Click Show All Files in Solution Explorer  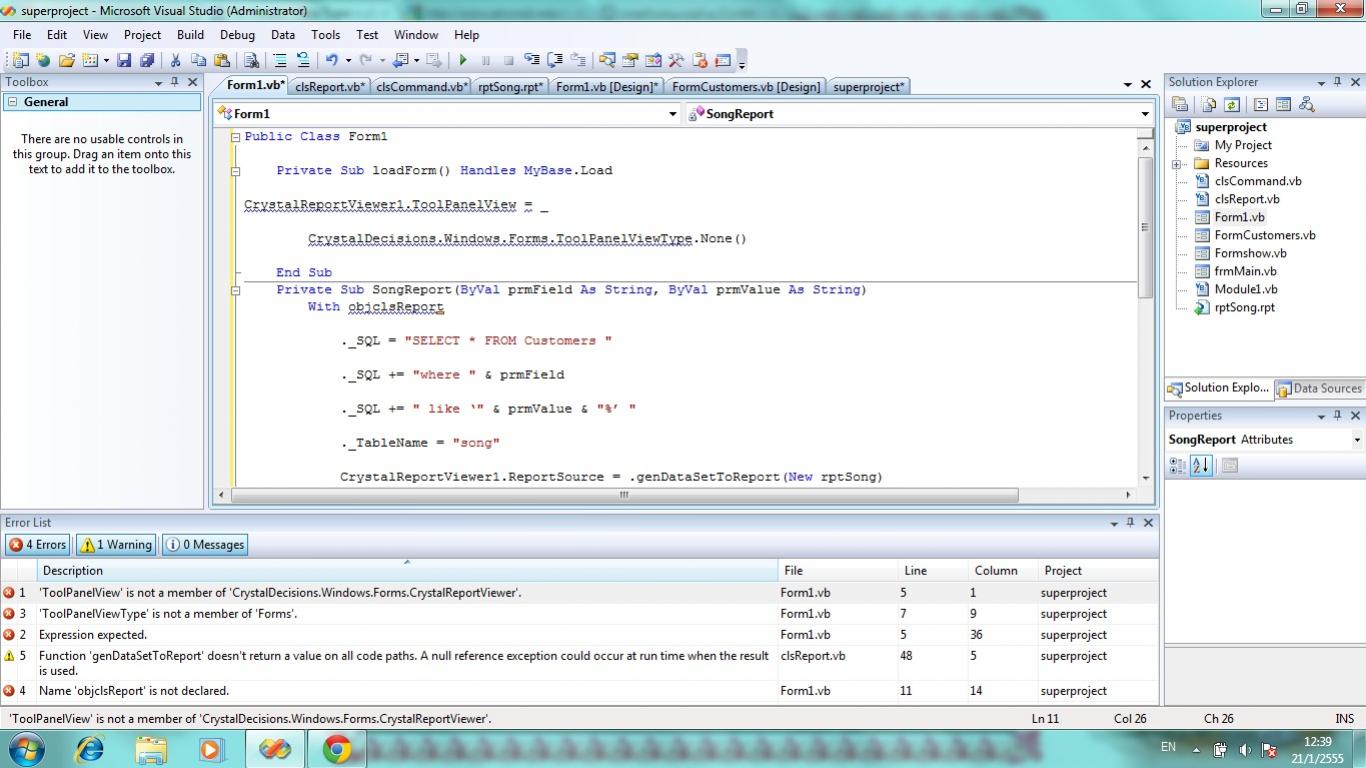(x=1209, y=104)
